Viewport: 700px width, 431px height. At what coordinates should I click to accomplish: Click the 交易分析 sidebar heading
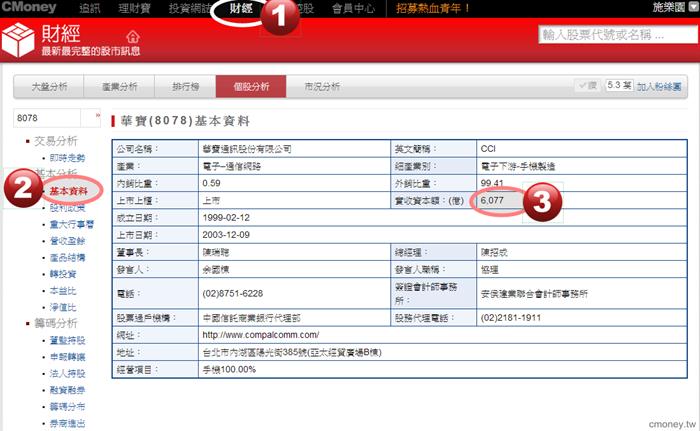click(x=56, y=141)
